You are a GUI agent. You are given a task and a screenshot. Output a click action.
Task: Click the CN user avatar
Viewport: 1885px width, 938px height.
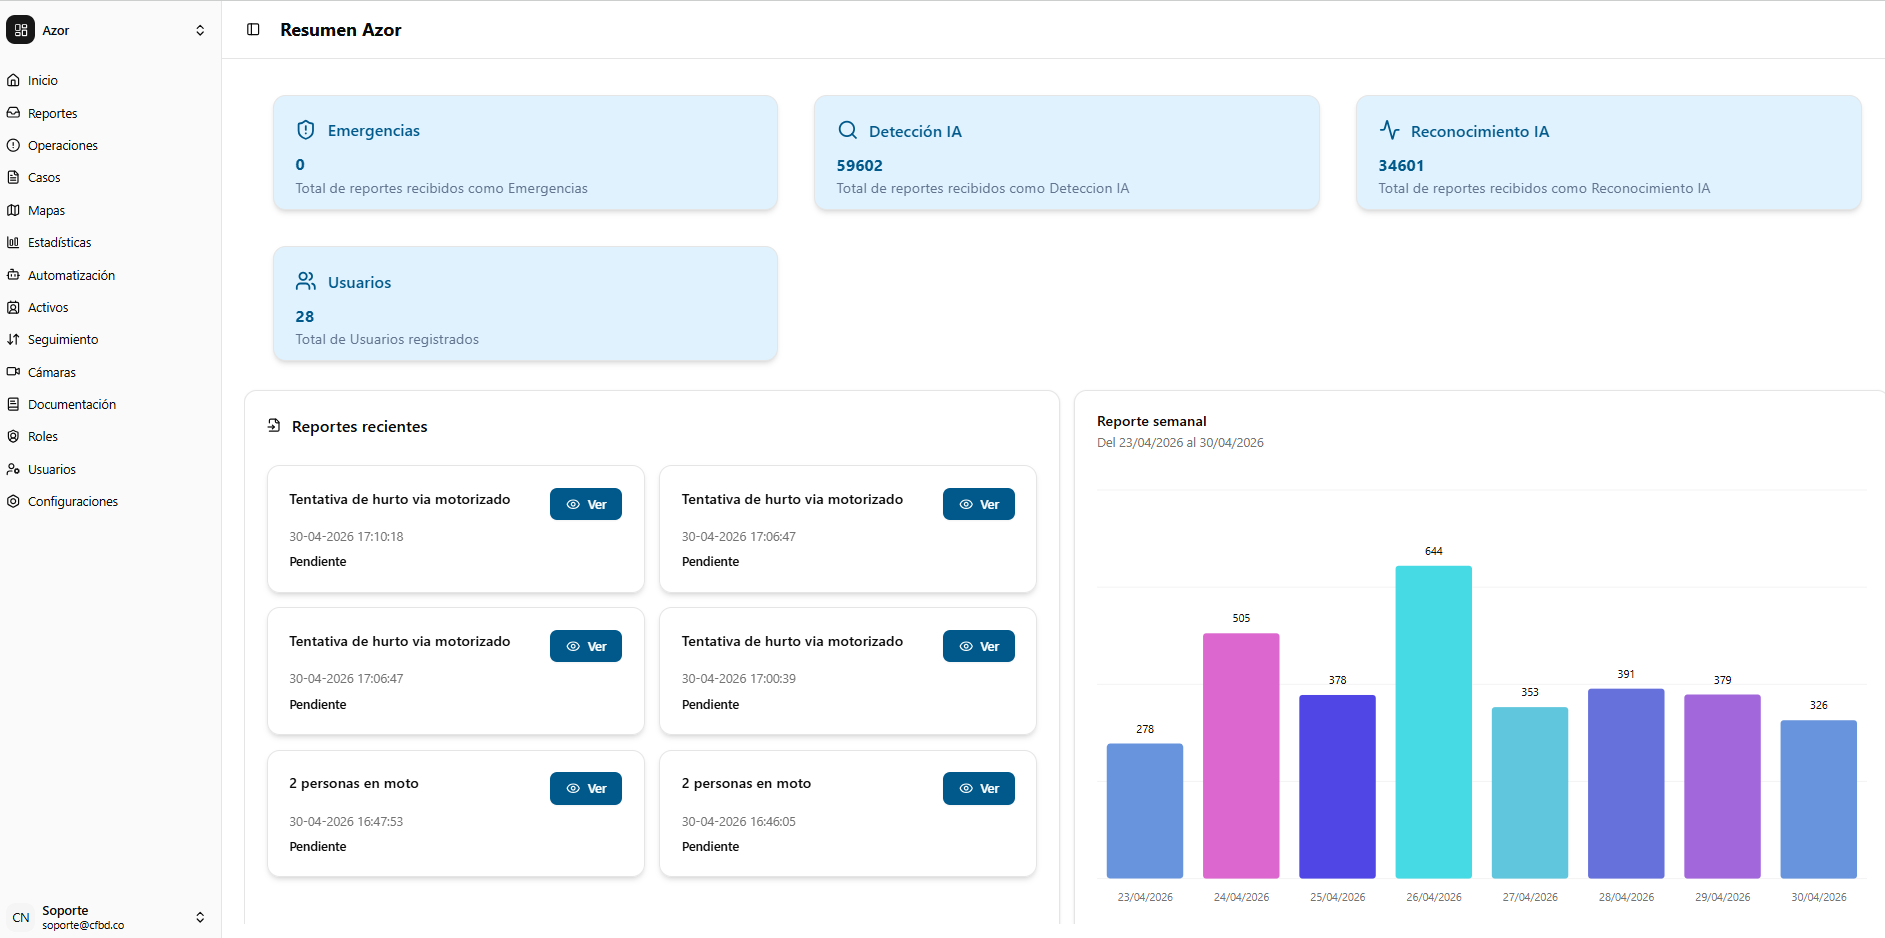click(x=21, y=917)
